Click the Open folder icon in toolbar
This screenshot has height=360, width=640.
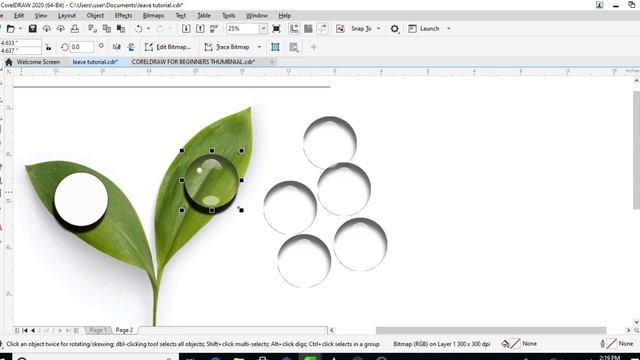coord(11,29)
